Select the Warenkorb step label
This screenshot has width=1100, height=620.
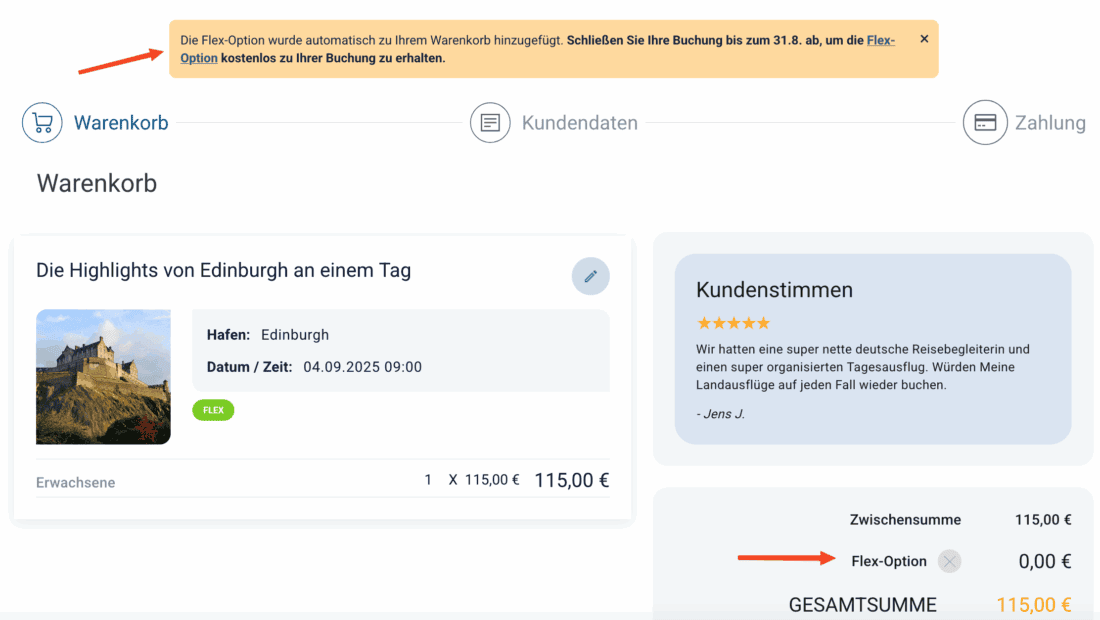coord(121,123)
